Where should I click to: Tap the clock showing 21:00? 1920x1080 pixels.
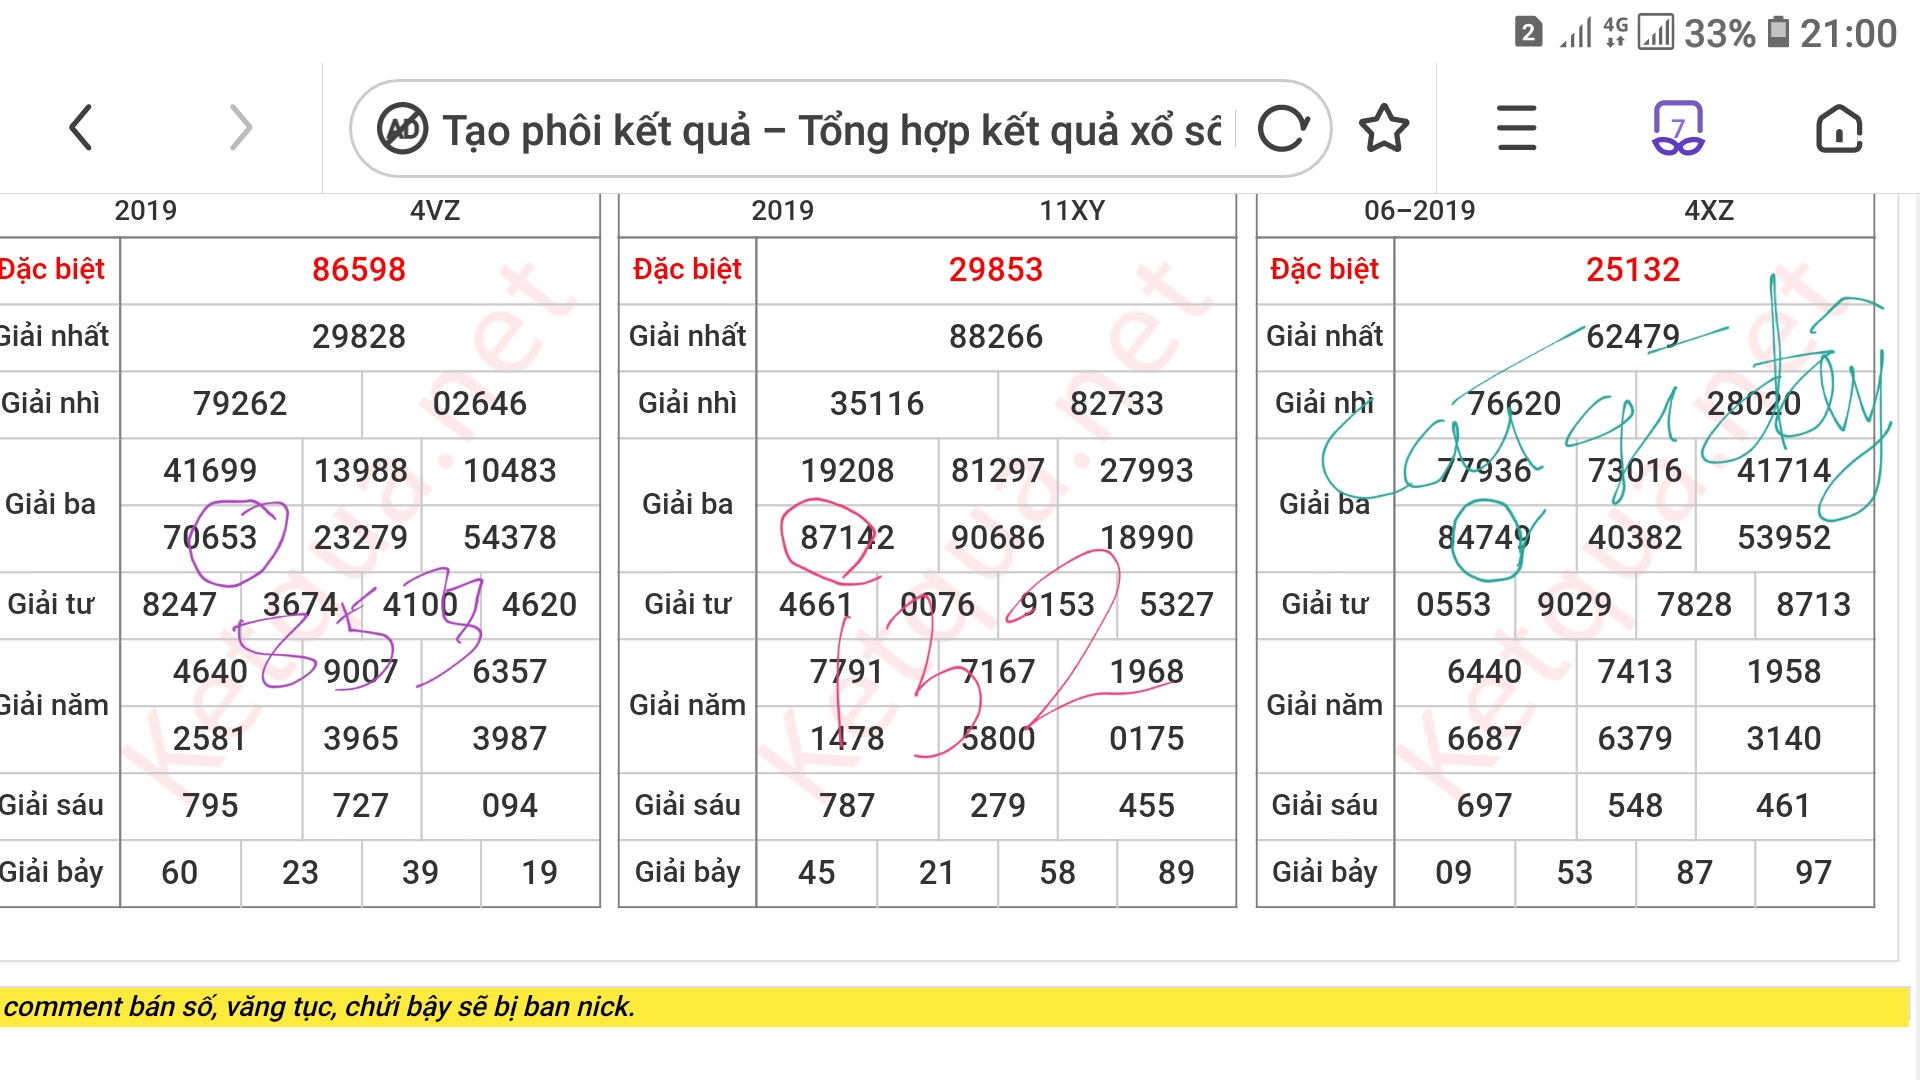[x=1848, y=33]
